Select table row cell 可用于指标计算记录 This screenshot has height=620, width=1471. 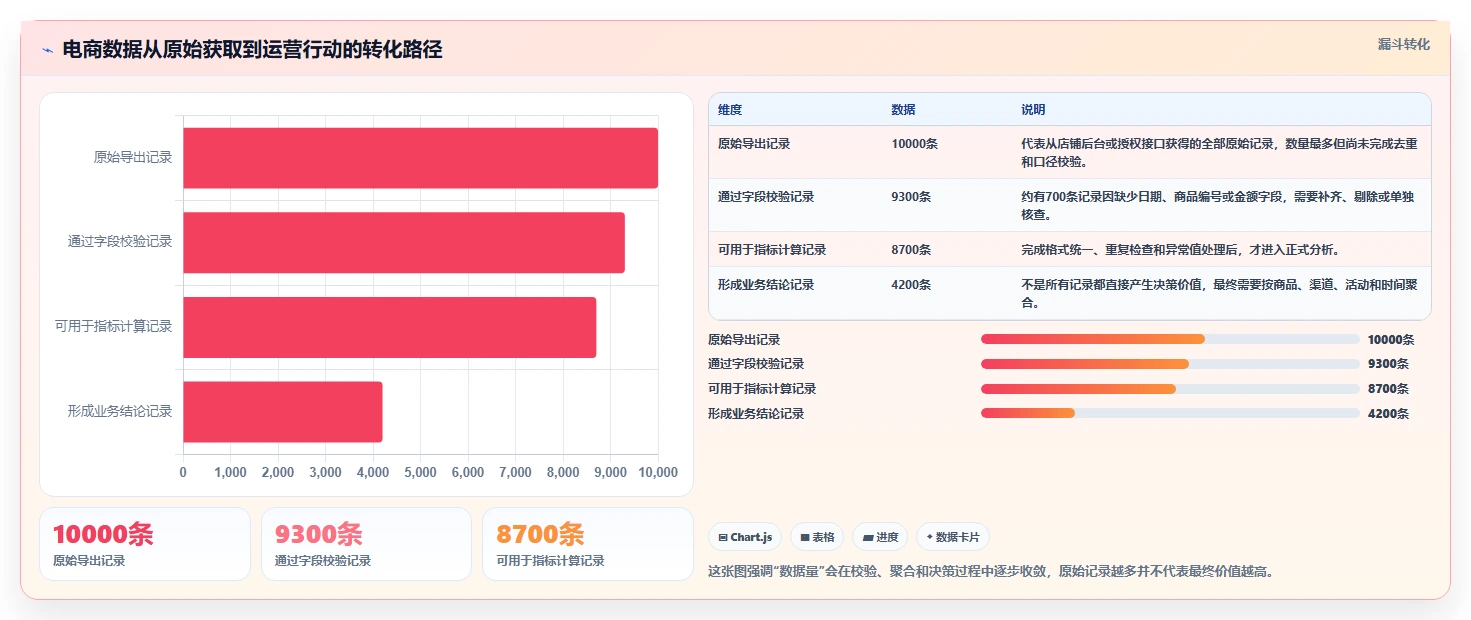(772, 250)
